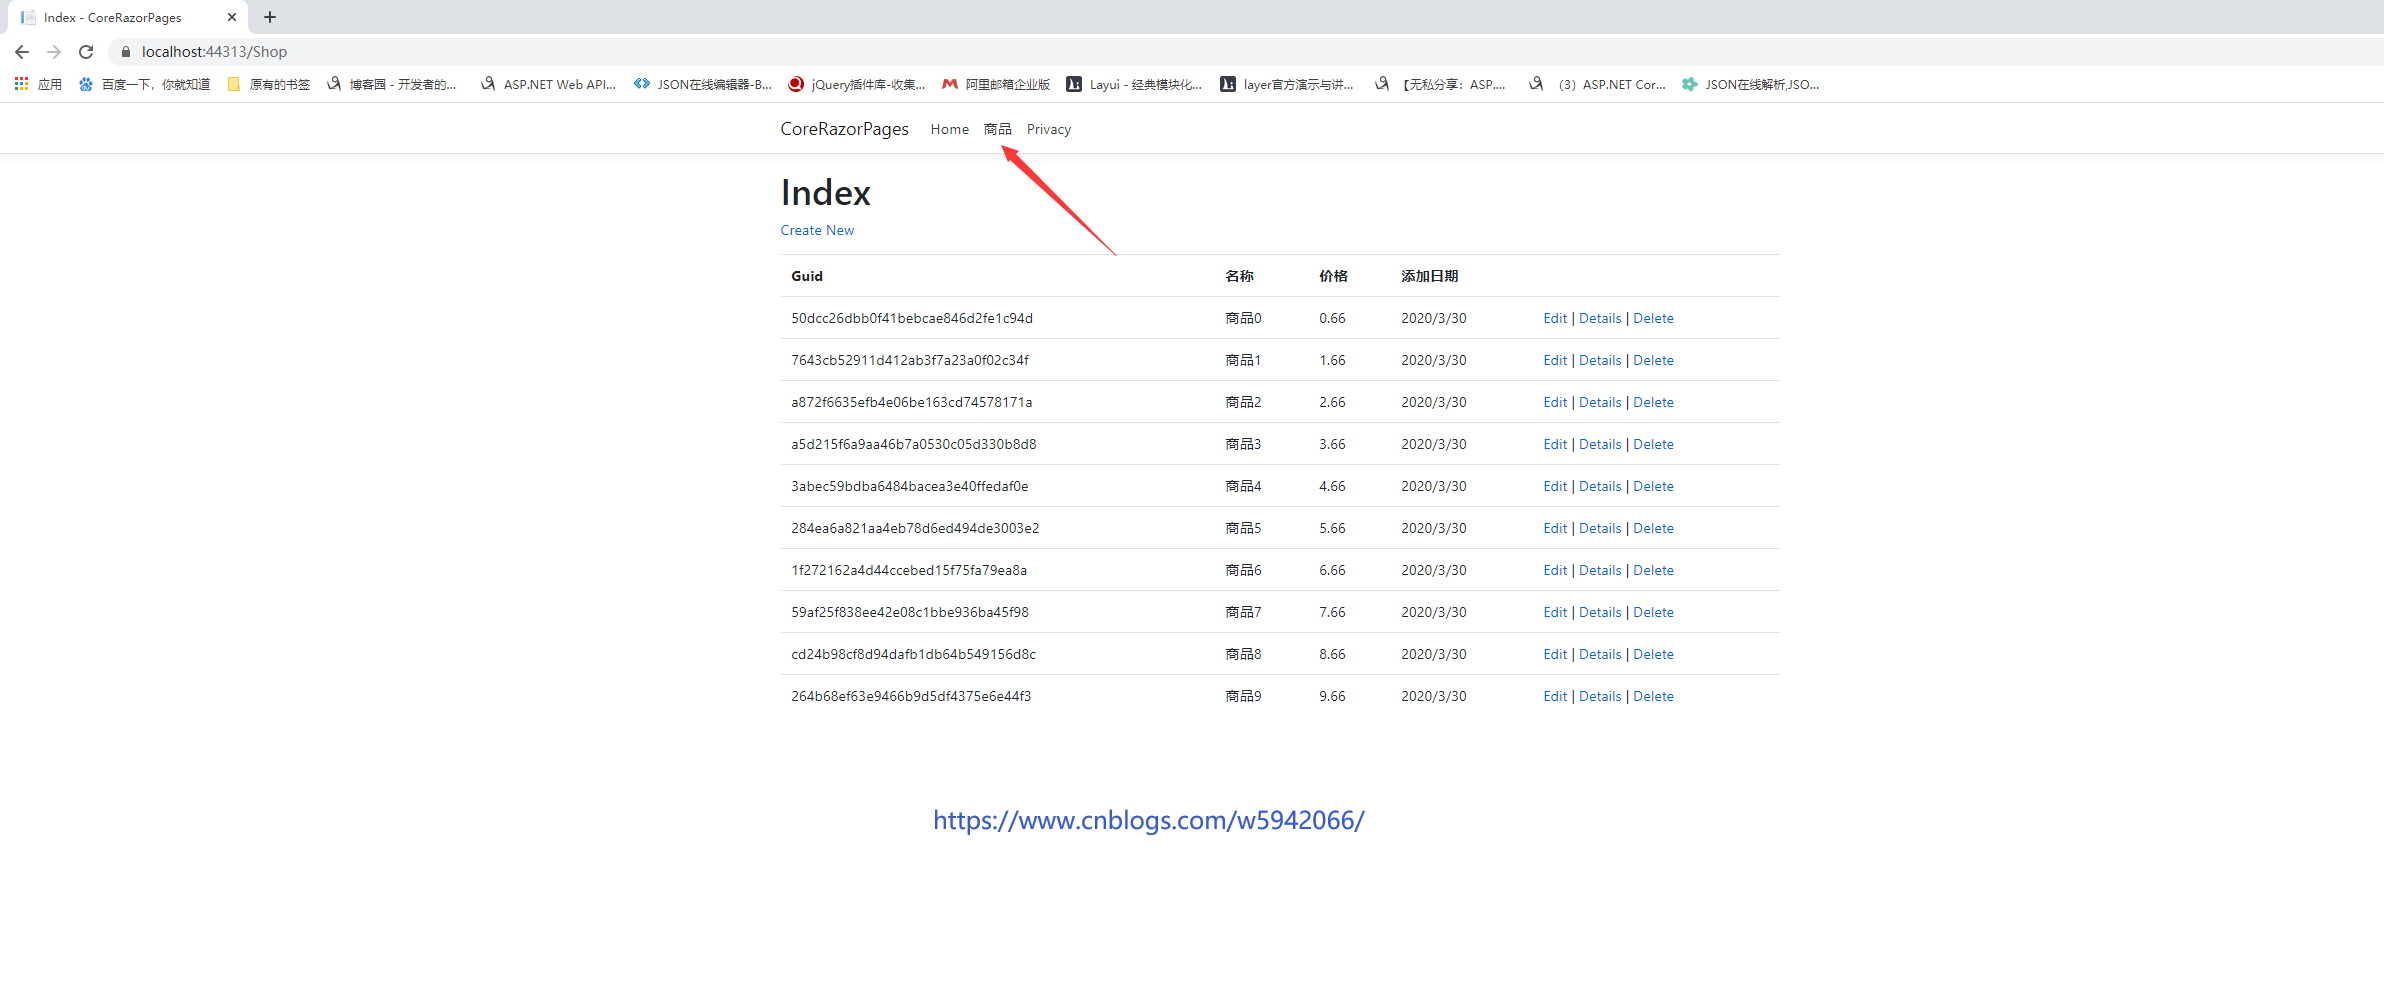
Task: Open the Baidu bookmark
Action: [144, 85]
